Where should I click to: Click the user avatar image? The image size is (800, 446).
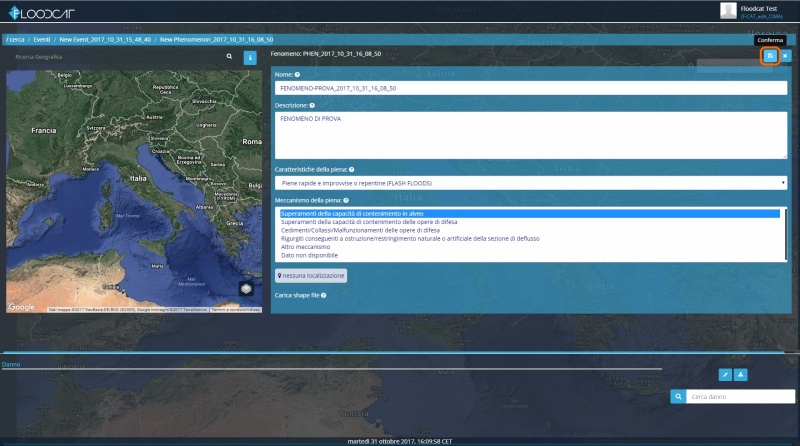coord(728,10)
